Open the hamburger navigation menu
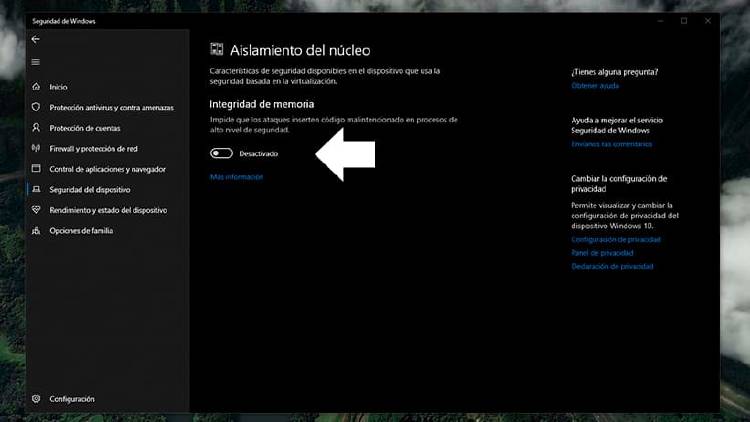This screenshot has height=422, width=750. pyautogui.click(x=35, y=62)
